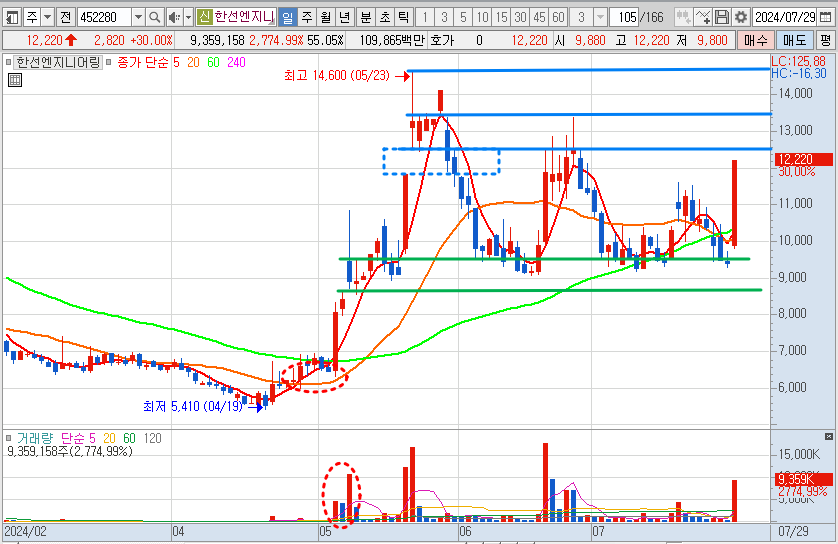Select the 45 interval button
This screenshot has height=544, width=838.
point(540,18)
